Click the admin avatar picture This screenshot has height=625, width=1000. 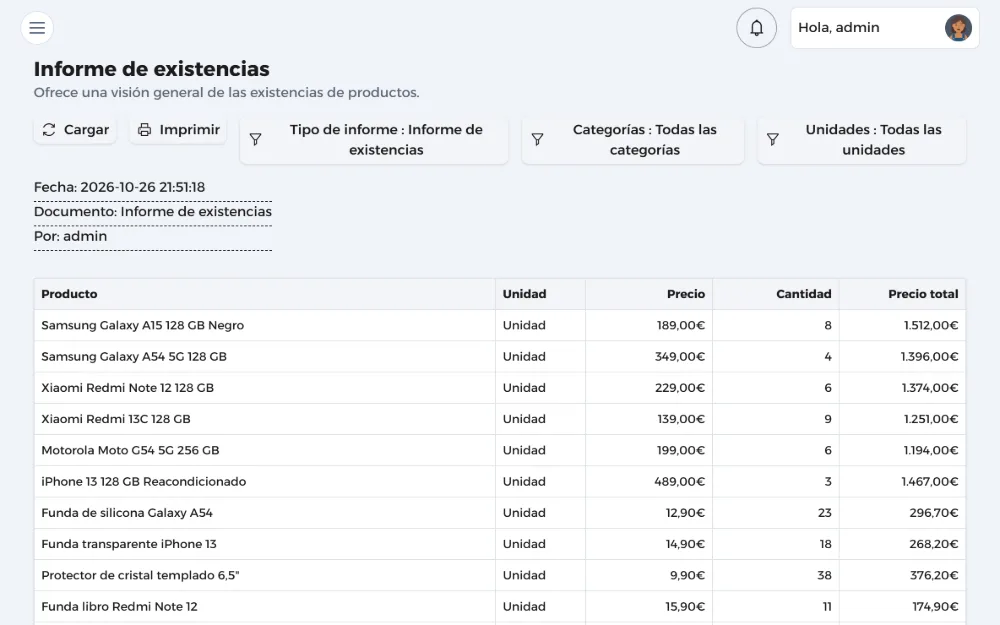[958, 28]
